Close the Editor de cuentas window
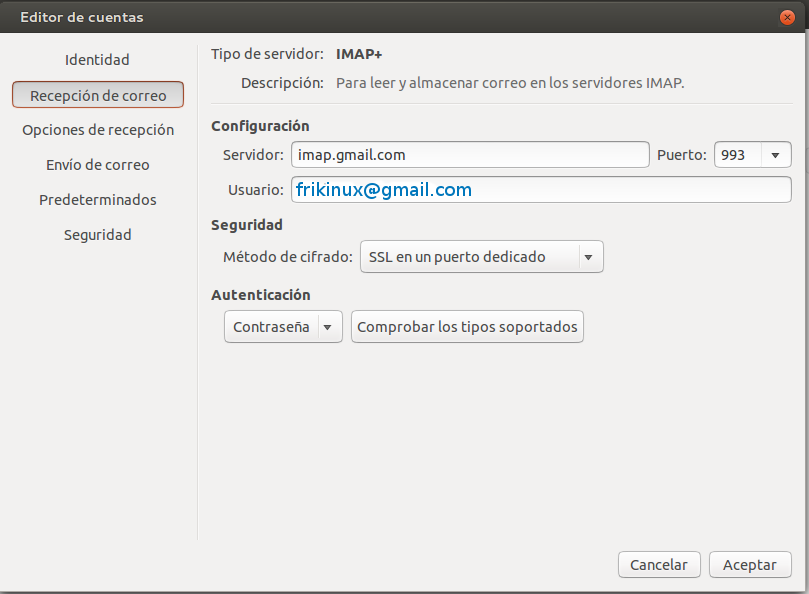 click(787, 18)
